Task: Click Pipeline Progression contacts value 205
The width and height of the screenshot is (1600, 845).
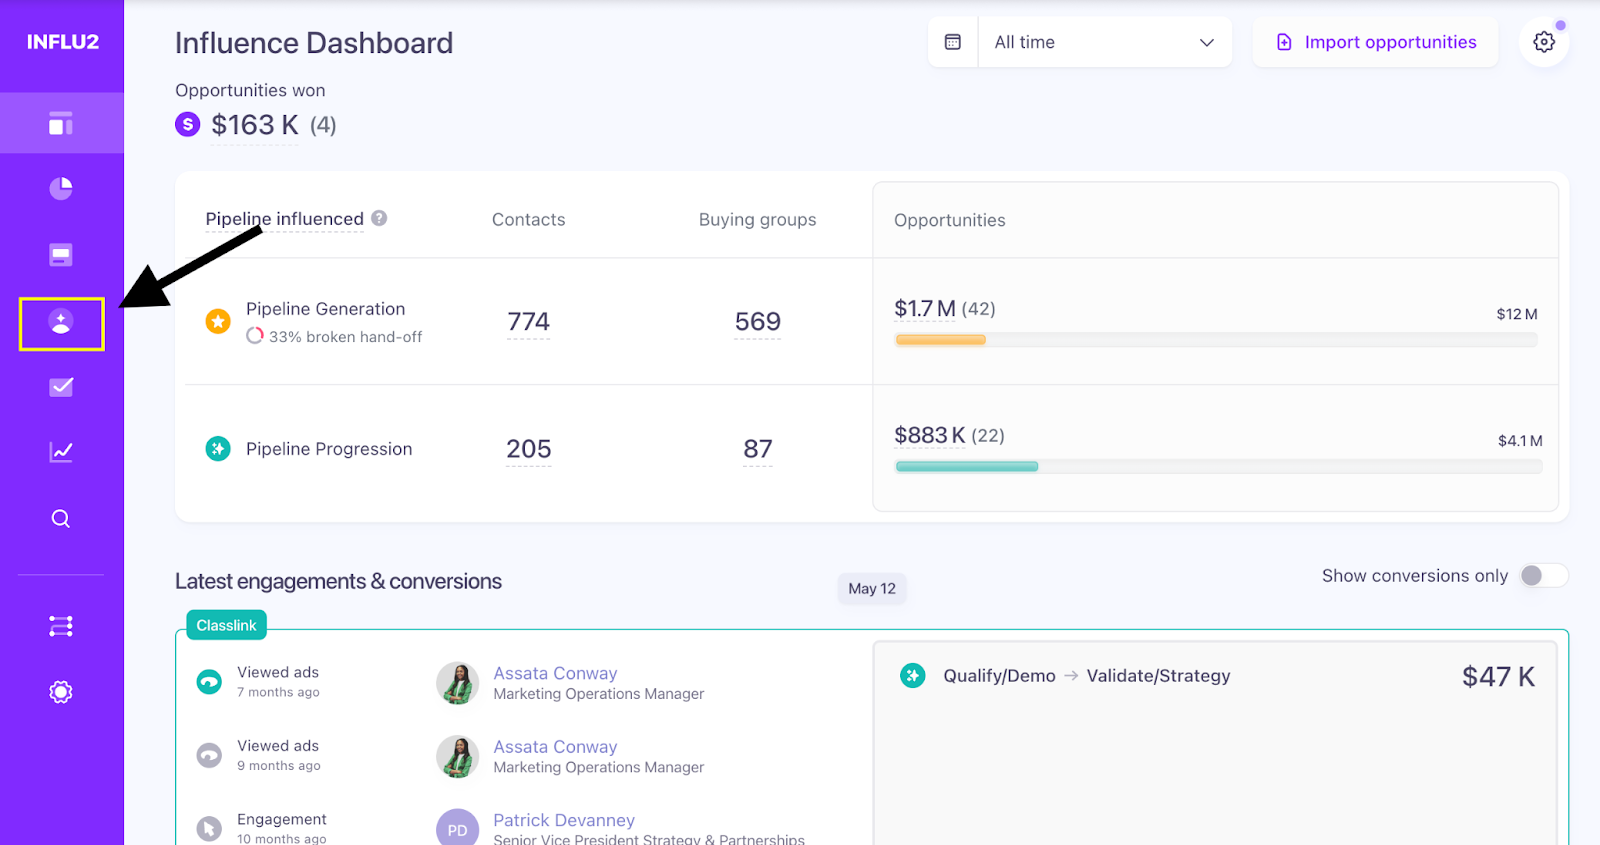Action: tap(528, 449)
